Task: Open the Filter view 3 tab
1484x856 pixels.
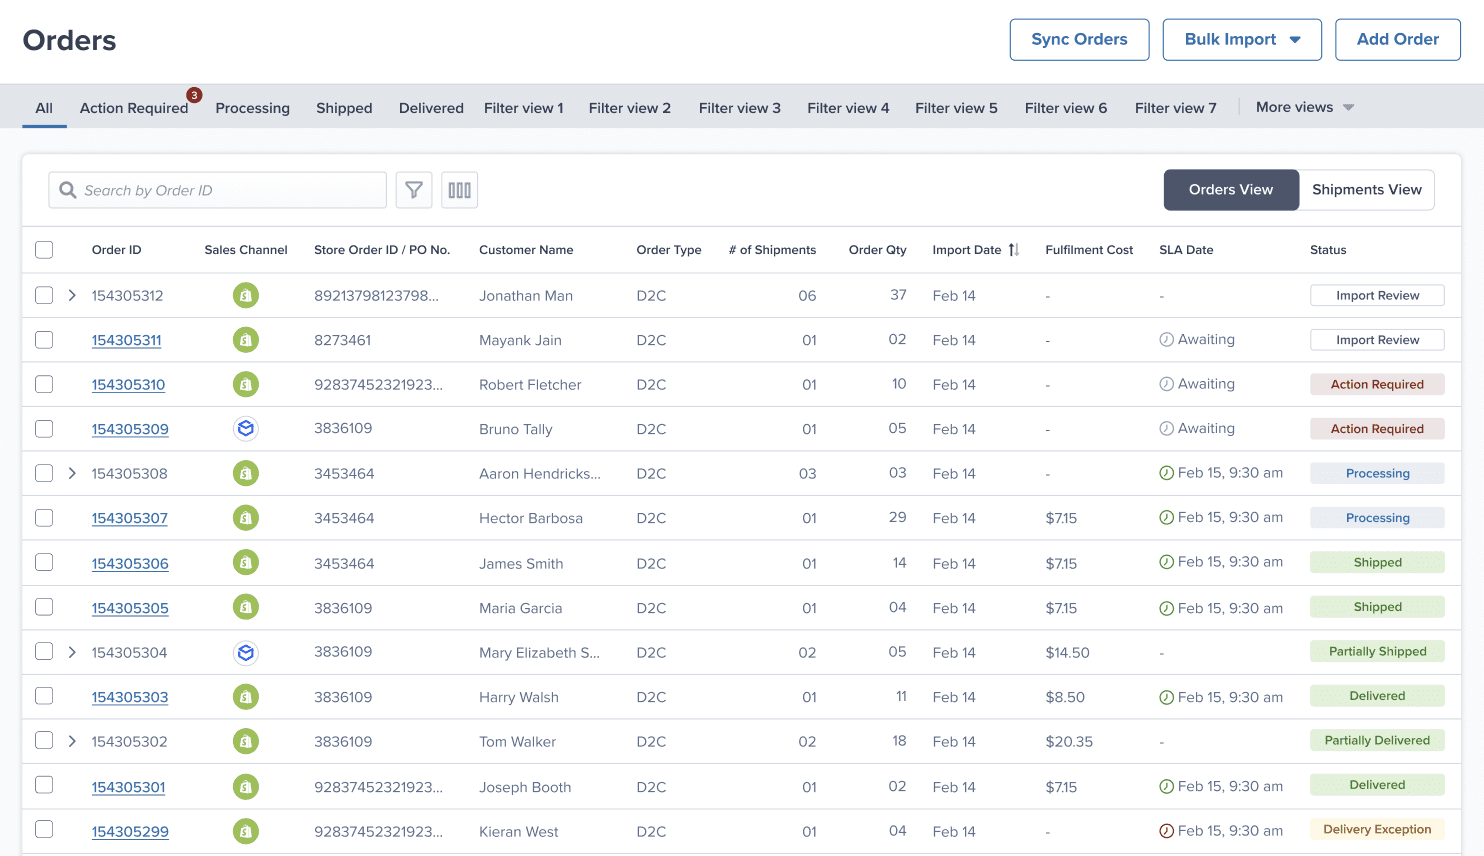Action: click(x=739, y=108)
